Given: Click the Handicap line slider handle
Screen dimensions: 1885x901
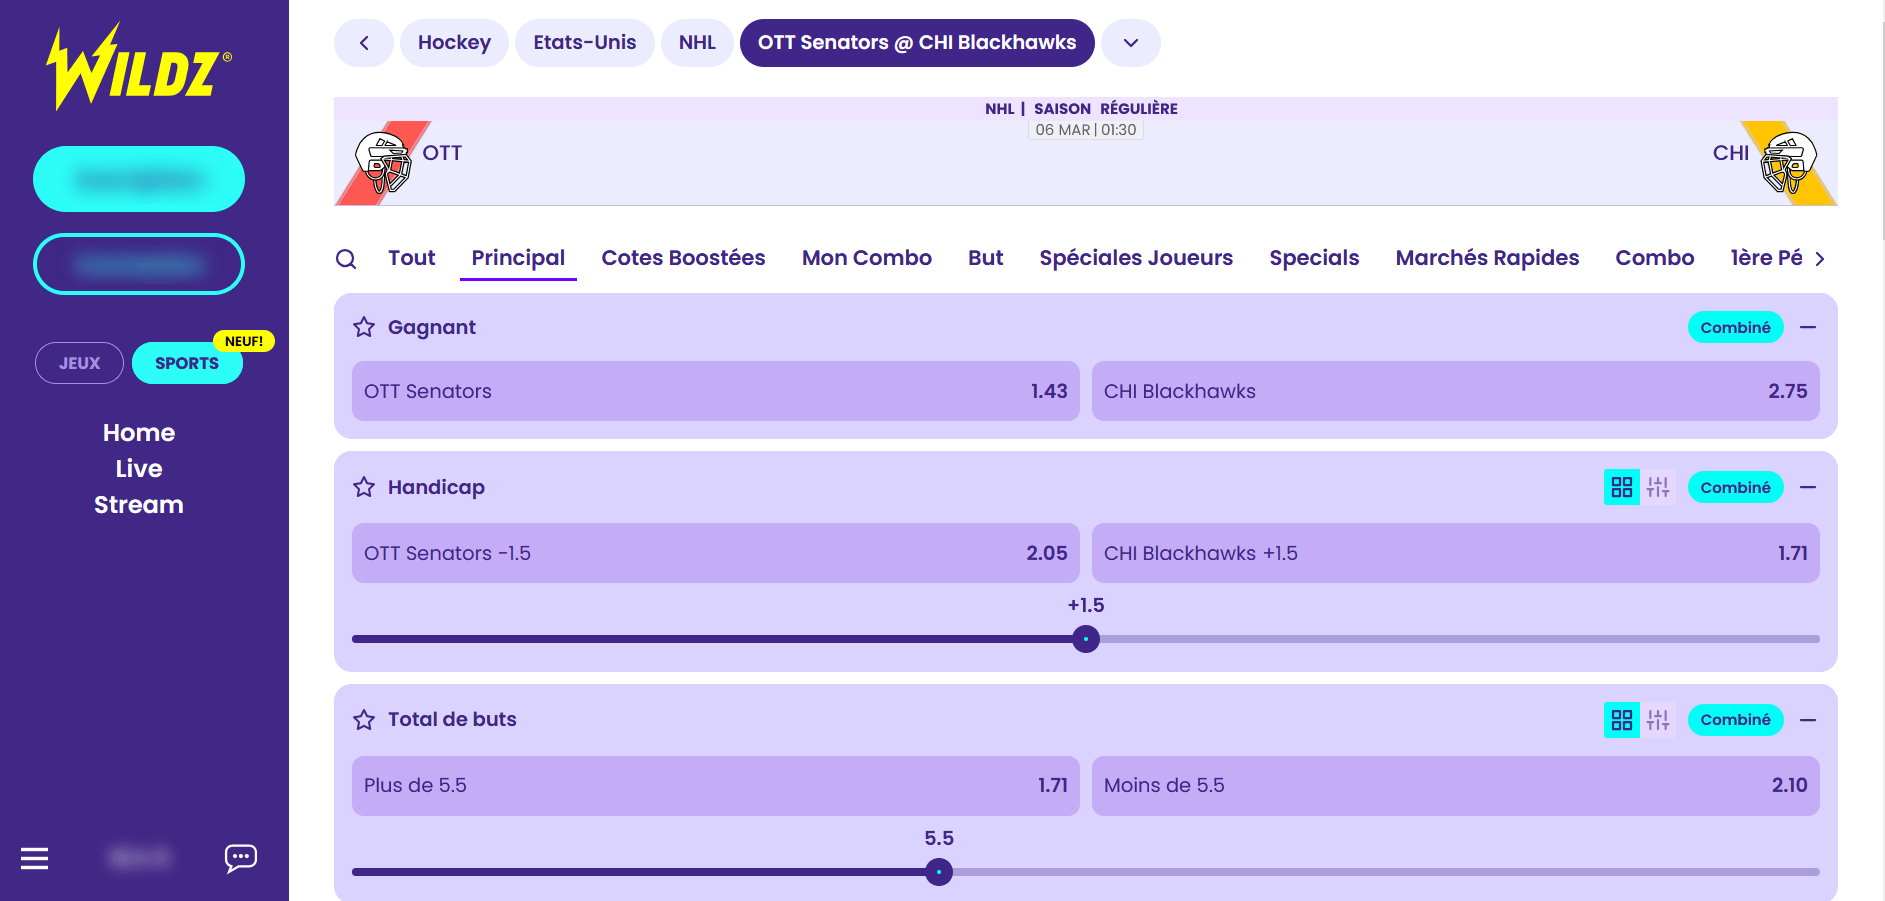Looking at the screenshot, I should coord(1086,639).
